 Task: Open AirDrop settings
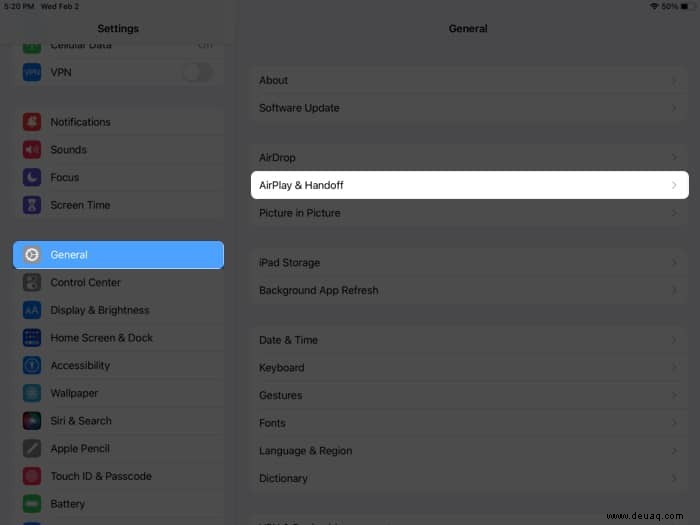point(470,158)
